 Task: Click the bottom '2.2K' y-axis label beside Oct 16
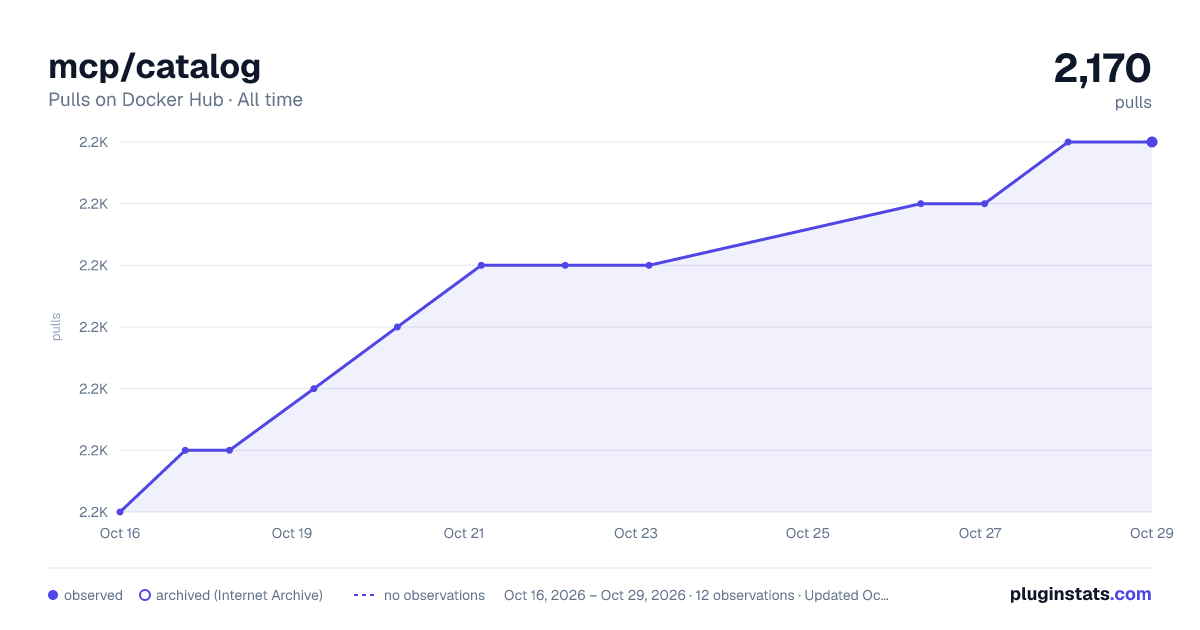[93, 512]
